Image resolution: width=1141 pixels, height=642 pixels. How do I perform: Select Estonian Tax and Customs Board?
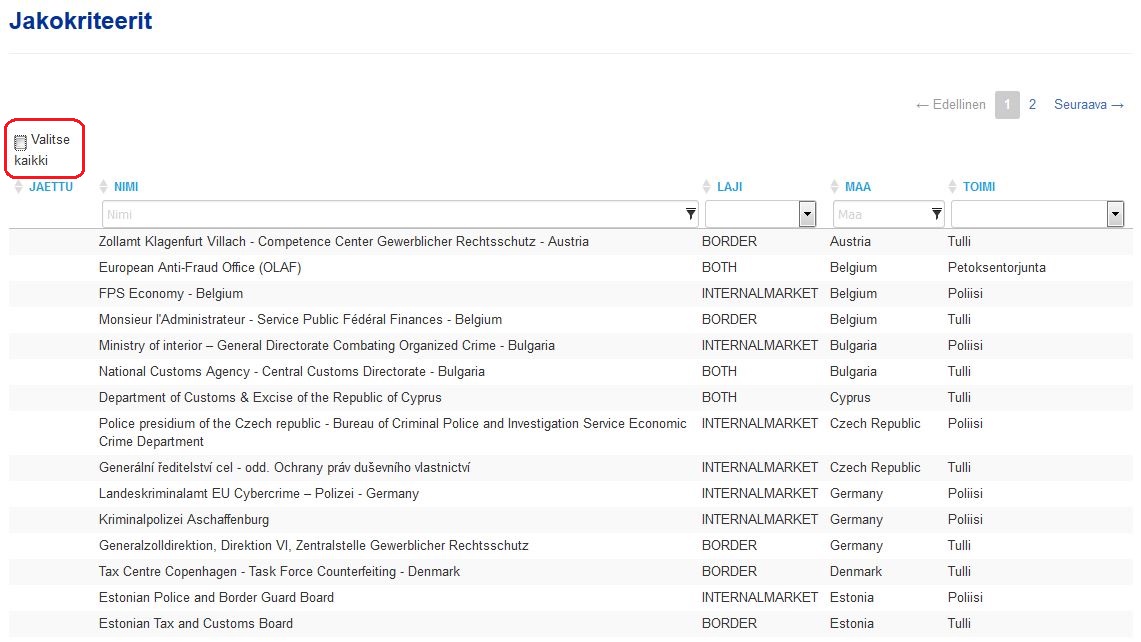pos(570,624)
